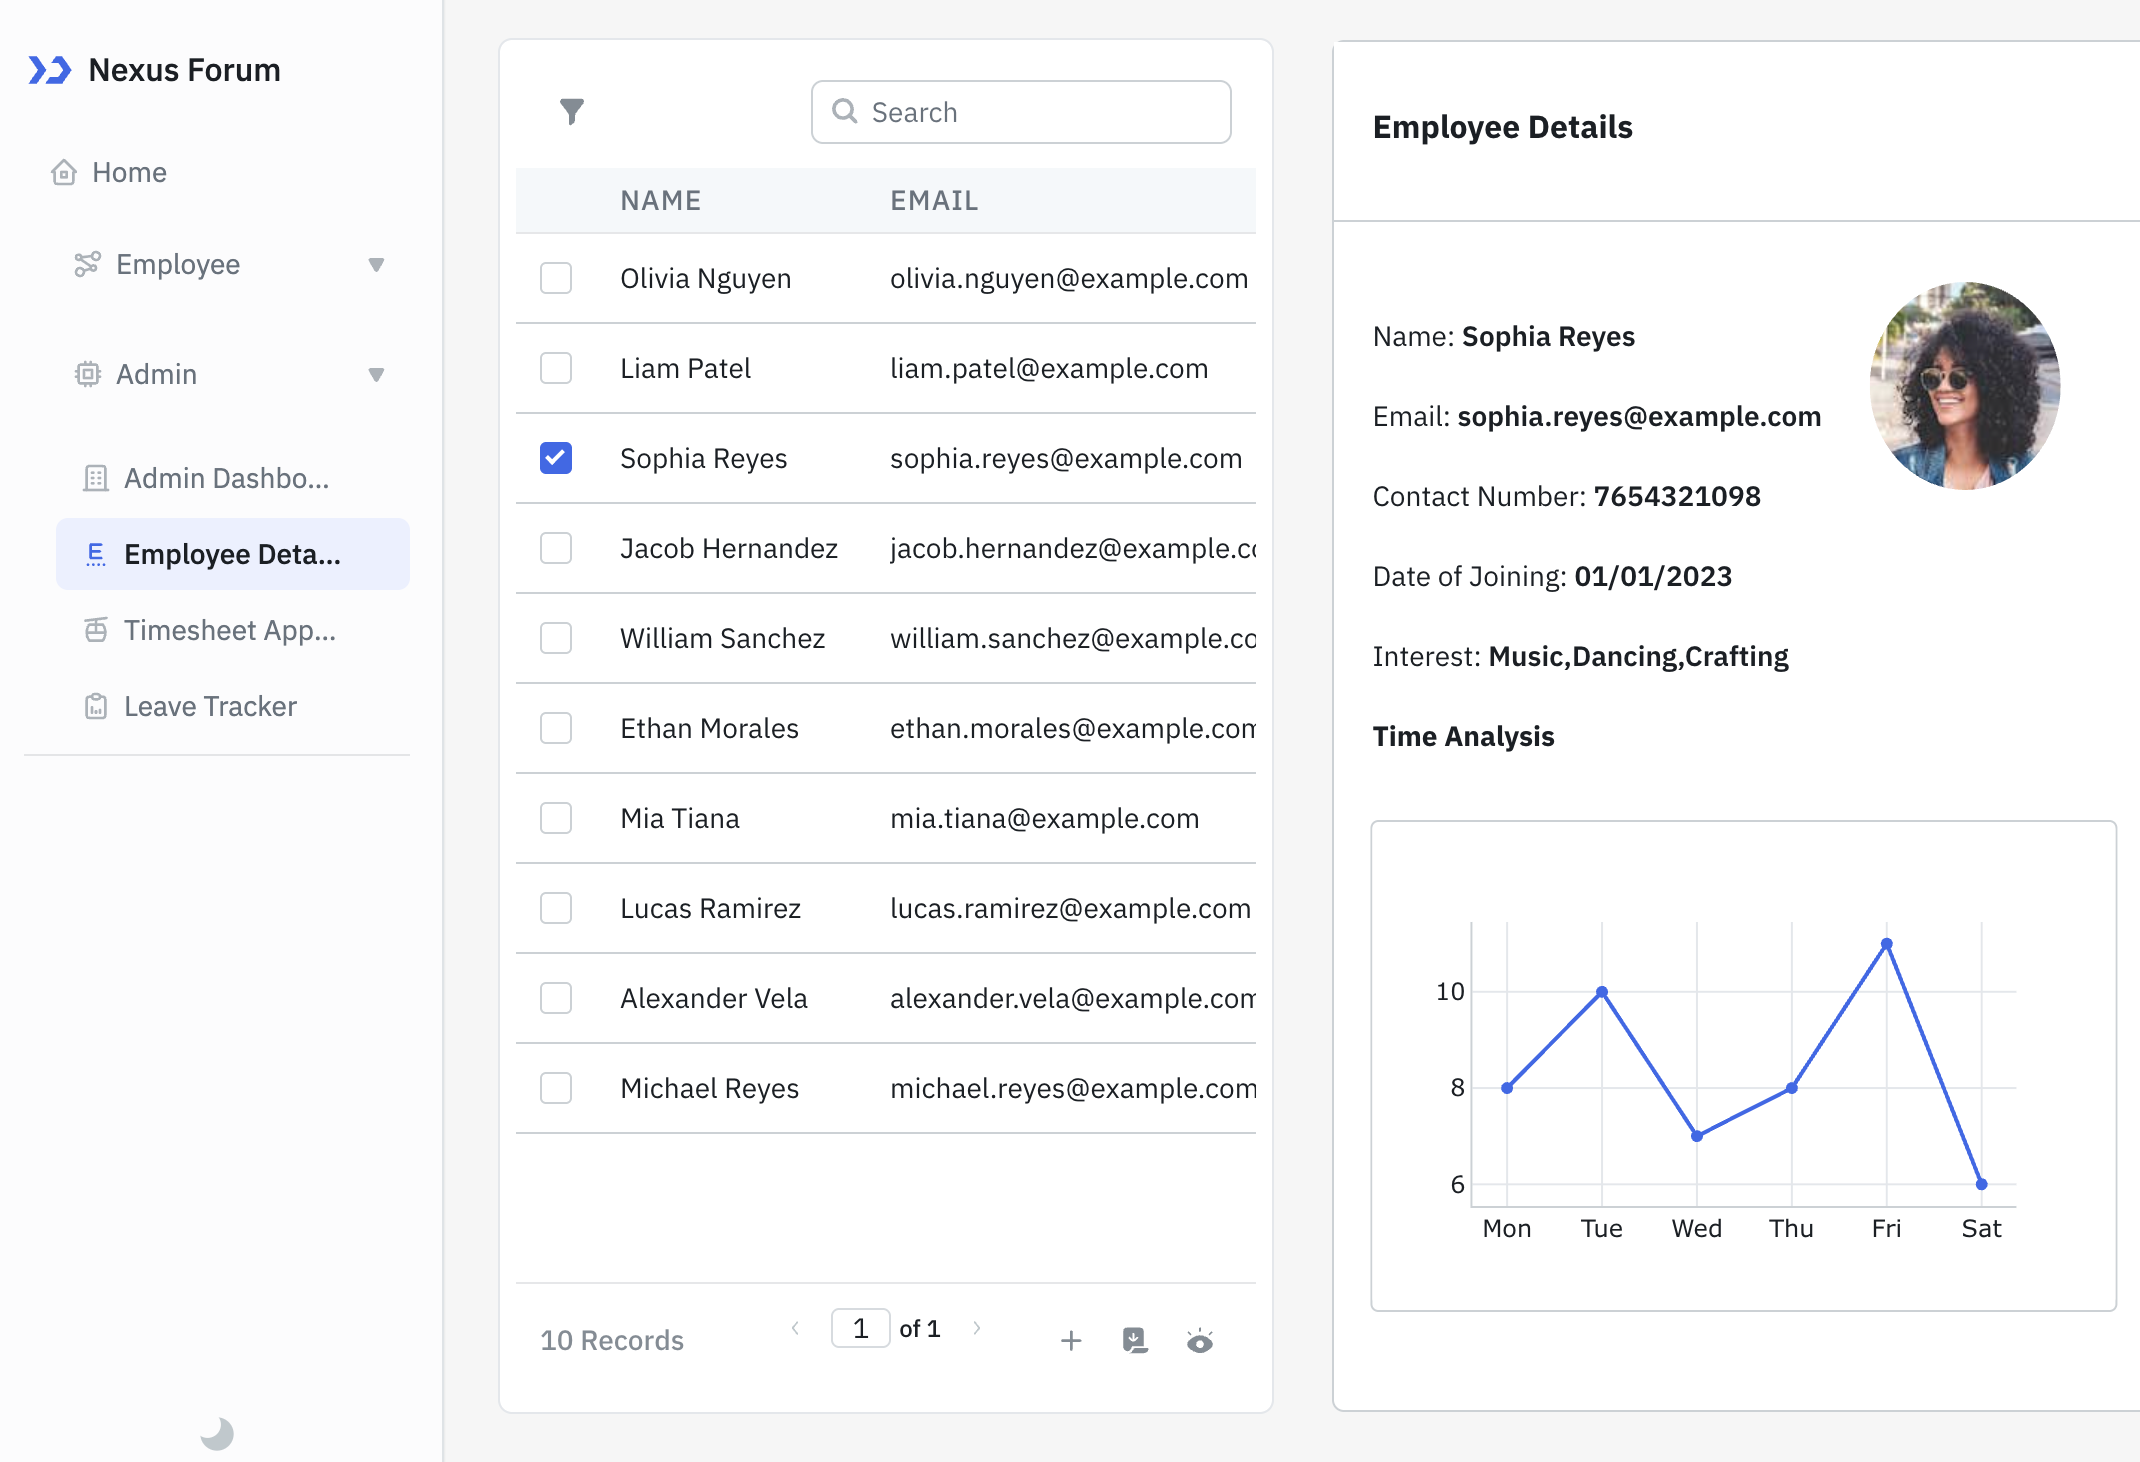Click inside the Search field

1020,112
